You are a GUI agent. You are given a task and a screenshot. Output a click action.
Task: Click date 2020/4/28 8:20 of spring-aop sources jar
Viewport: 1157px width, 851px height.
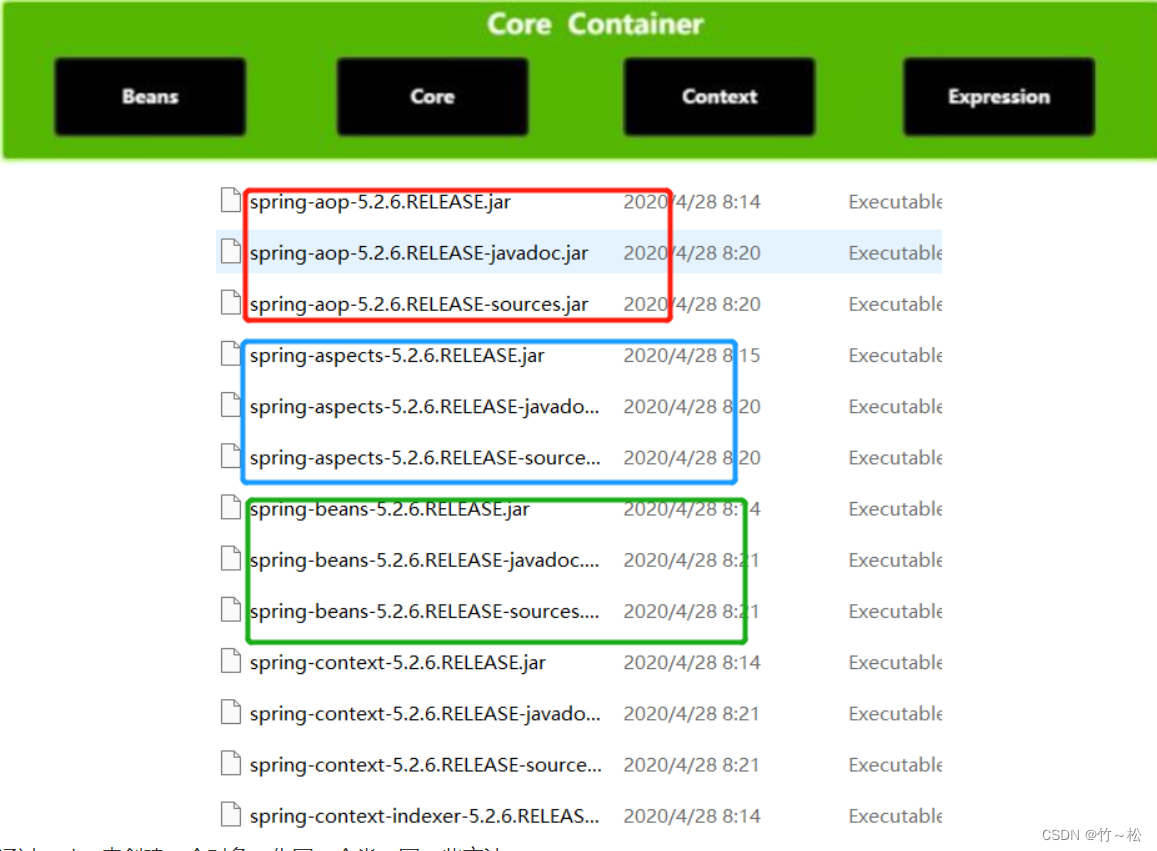[691, 304]
